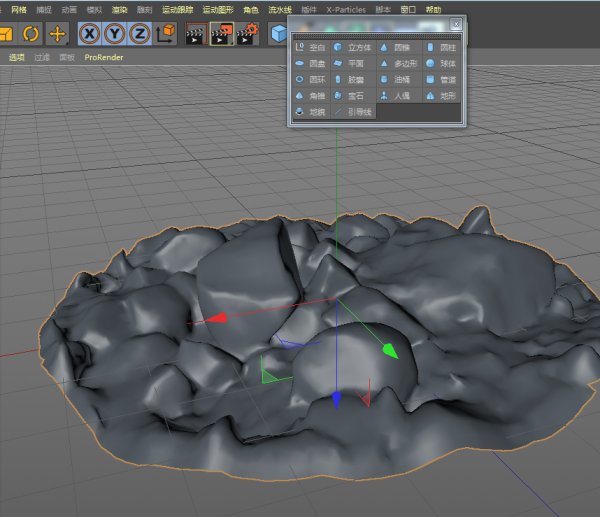Open the 窗口 menu

pyautogui.click(x=408, y=10)
